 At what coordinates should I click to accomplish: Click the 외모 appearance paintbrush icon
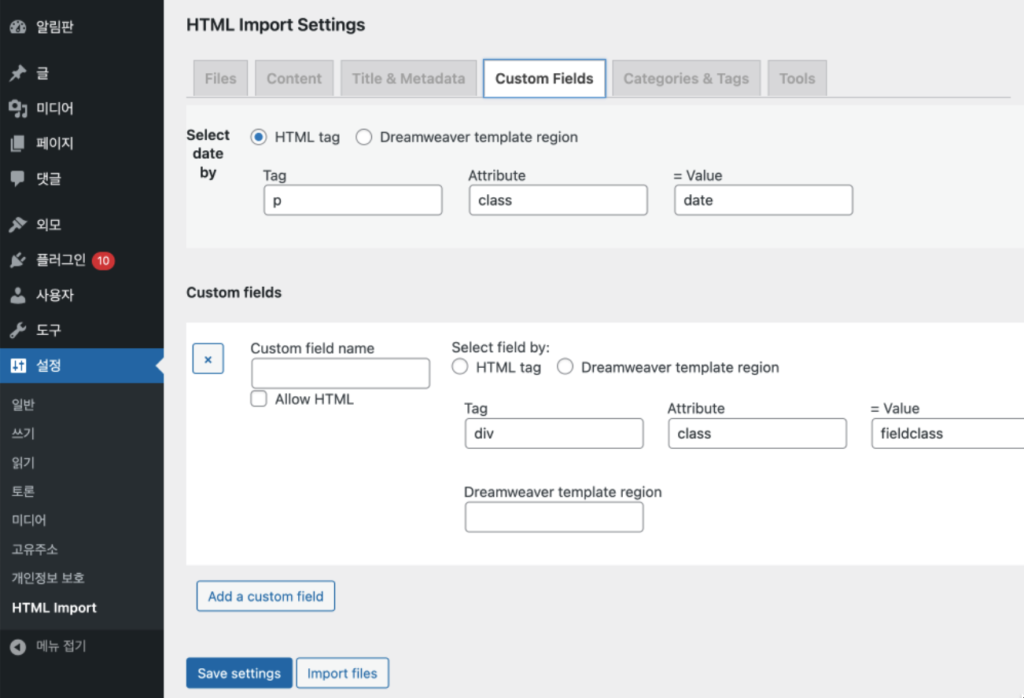pyautogui.click(x=17, y=225)
